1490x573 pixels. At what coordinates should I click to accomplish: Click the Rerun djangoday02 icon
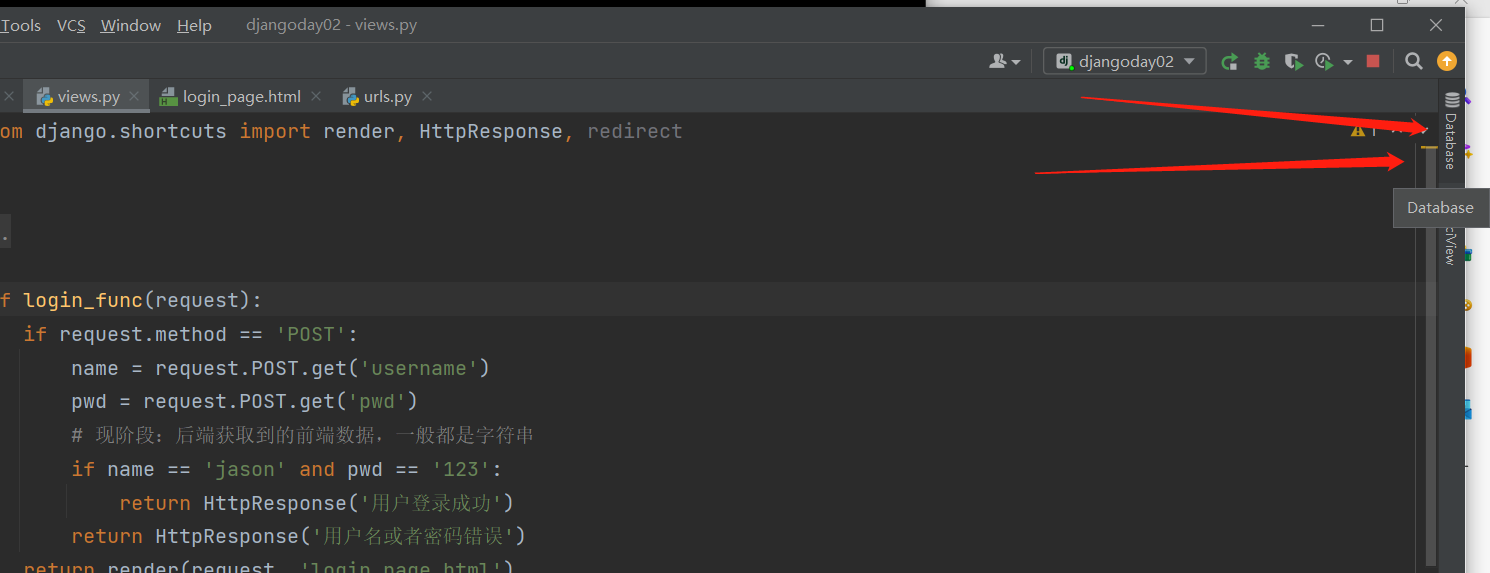click(x=1230, y=62)
